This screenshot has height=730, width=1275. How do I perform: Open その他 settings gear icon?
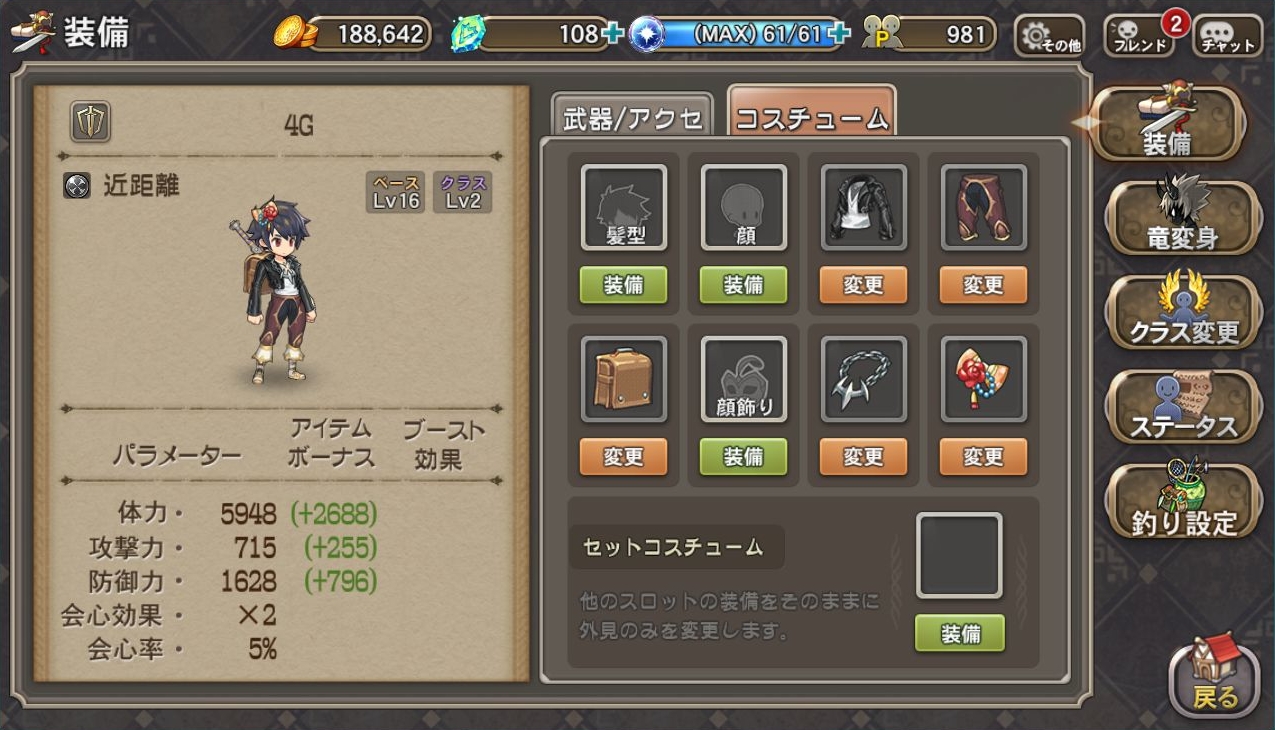pos(1048,35)
